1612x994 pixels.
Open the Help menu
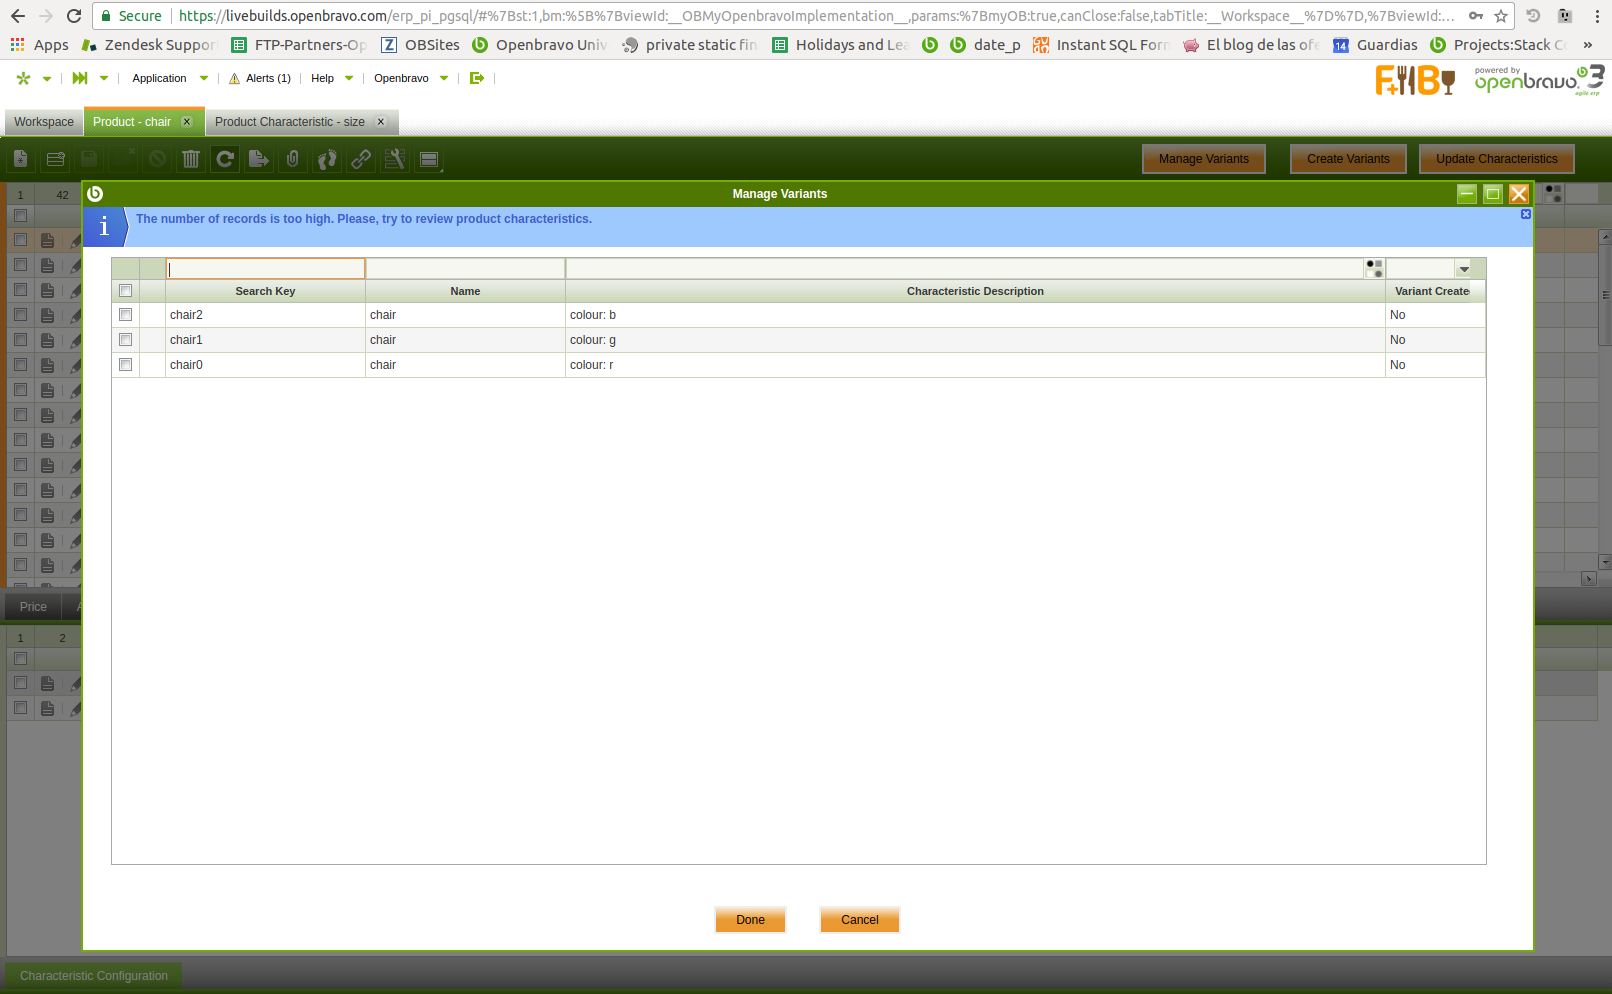pos(322,78)
